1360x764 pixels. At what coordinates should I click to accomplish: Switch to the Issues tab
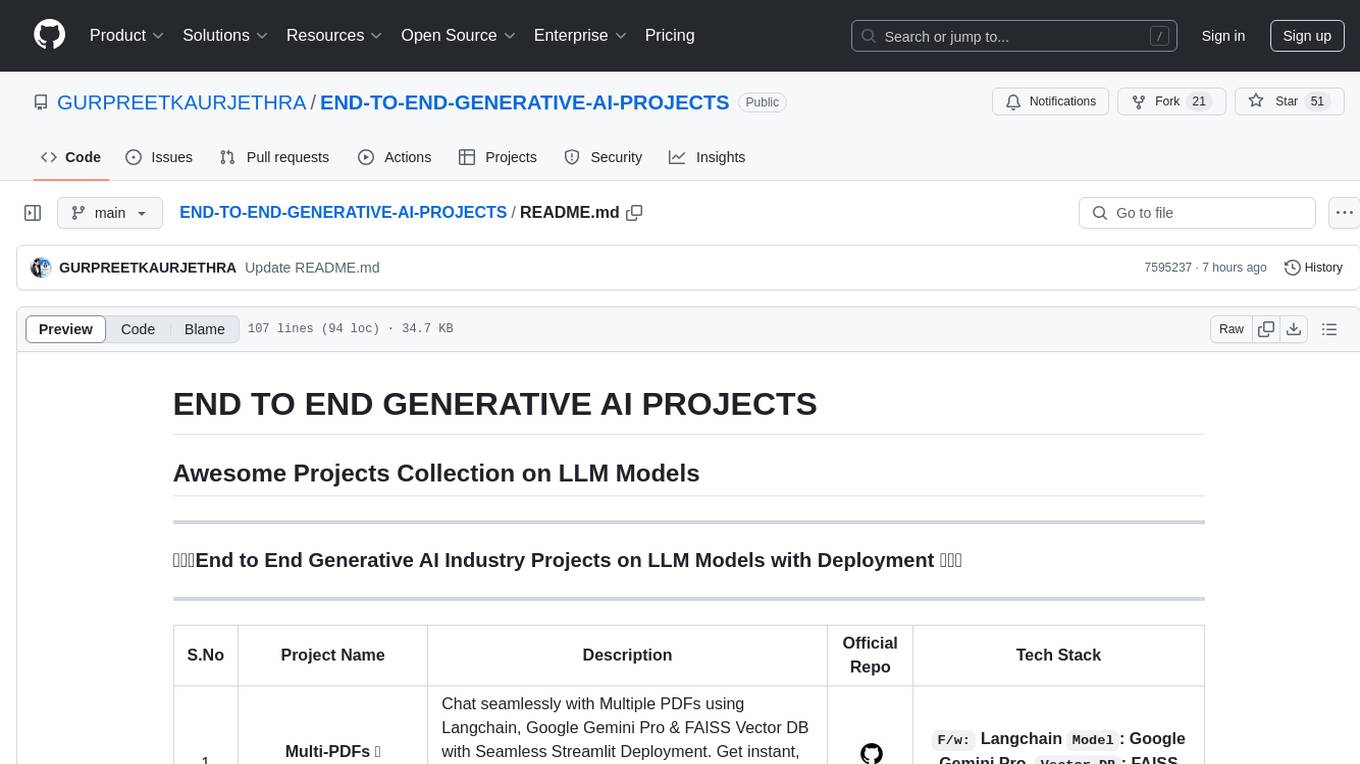[x=159, y=157]
